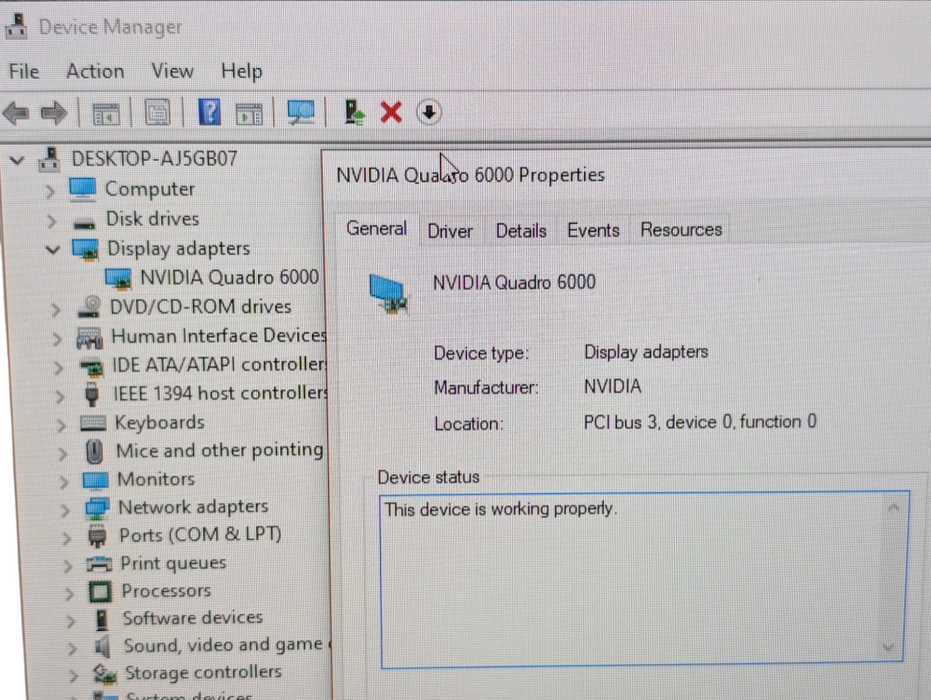Expand the Keyboards chevron

tap(61, 425)
